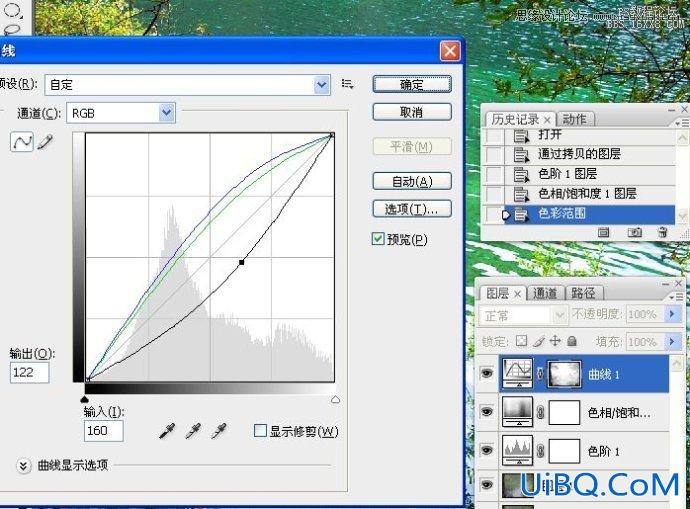Screen dimensions: 690x509
Task: Open the preset options menu icon
Action: coord(347,84)
